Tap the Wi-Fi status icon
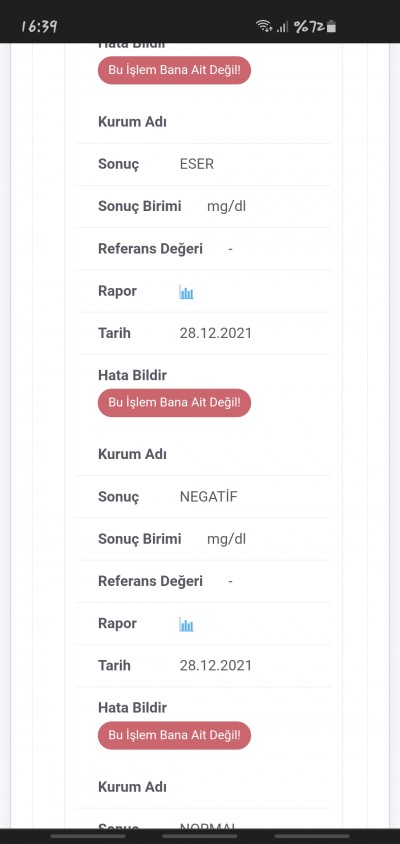The width and height of the screenshot is (400, 844). click(x=264, y=26)
